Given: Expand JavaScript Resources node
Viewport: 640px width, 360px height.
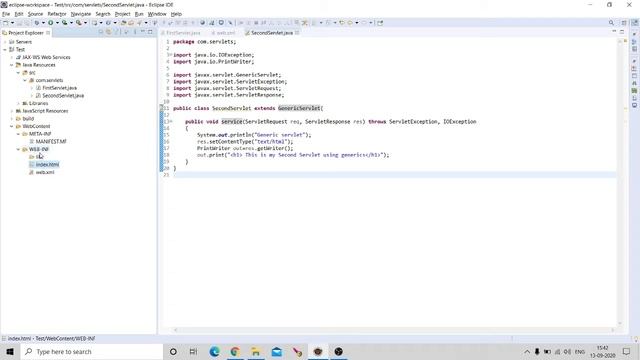Looking at the screenshot, I should (12, 111).
